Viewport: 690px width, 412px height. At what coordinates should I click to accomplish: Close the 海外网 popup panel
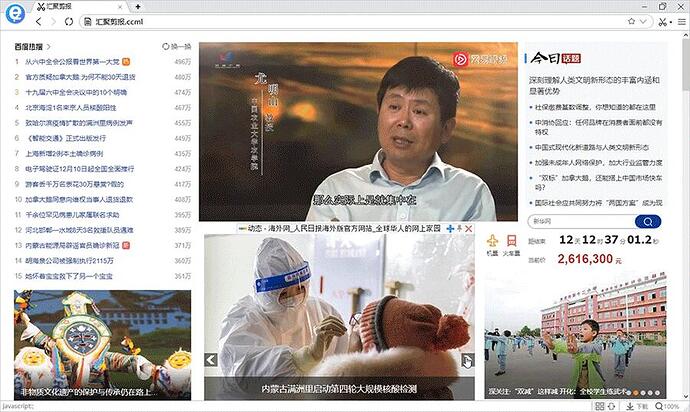[470, 229]
